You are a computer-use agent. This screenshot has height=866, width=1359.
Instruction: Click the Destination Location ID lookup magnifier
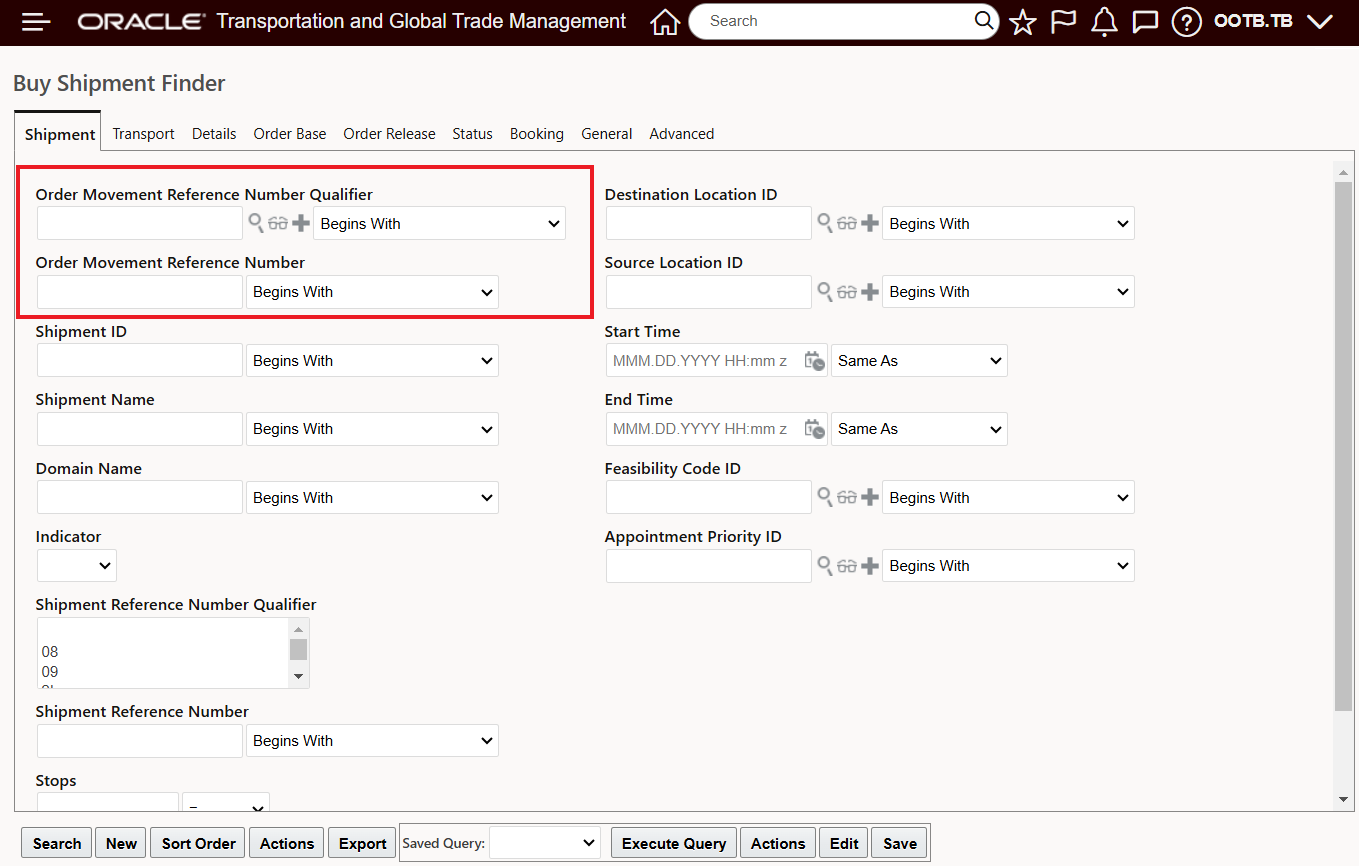[x=825, y=223]
